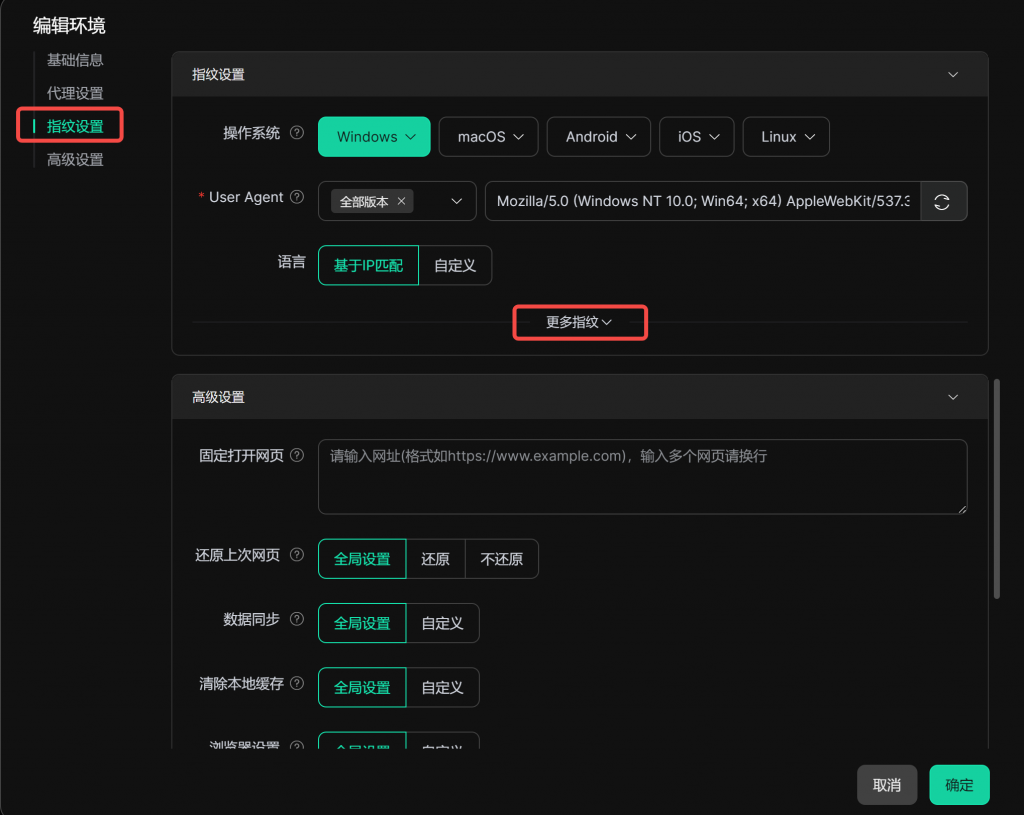The height and width of the screenshot is (815, 1024).
Task: Expand the 更多指纹 section
Action: [579, 322]
